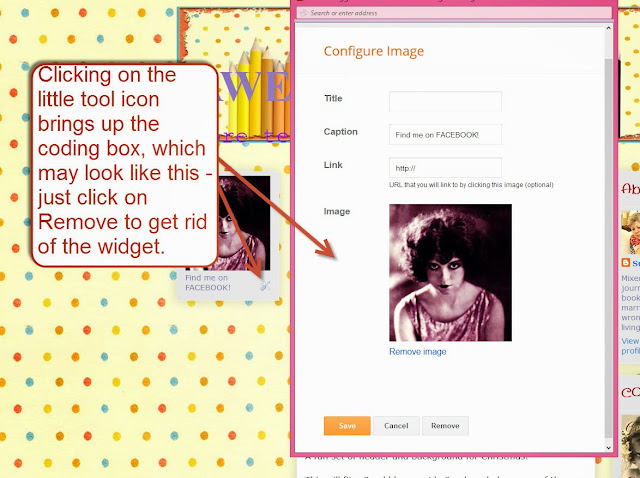This screenshot has height=478, width=640.
Task: Click Remove to delete the widget
Action: (x=445, y=426)
